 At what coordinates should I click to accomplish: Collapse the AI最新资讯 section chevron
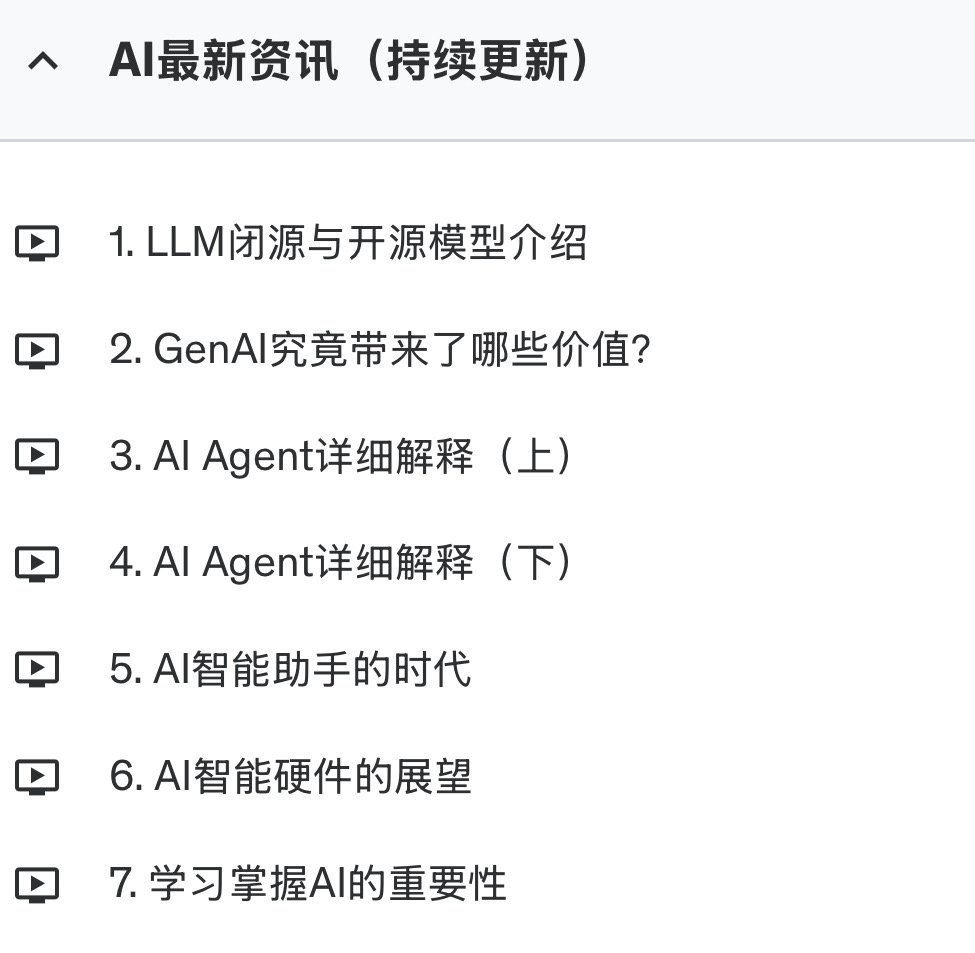click(x=43, y=62)
